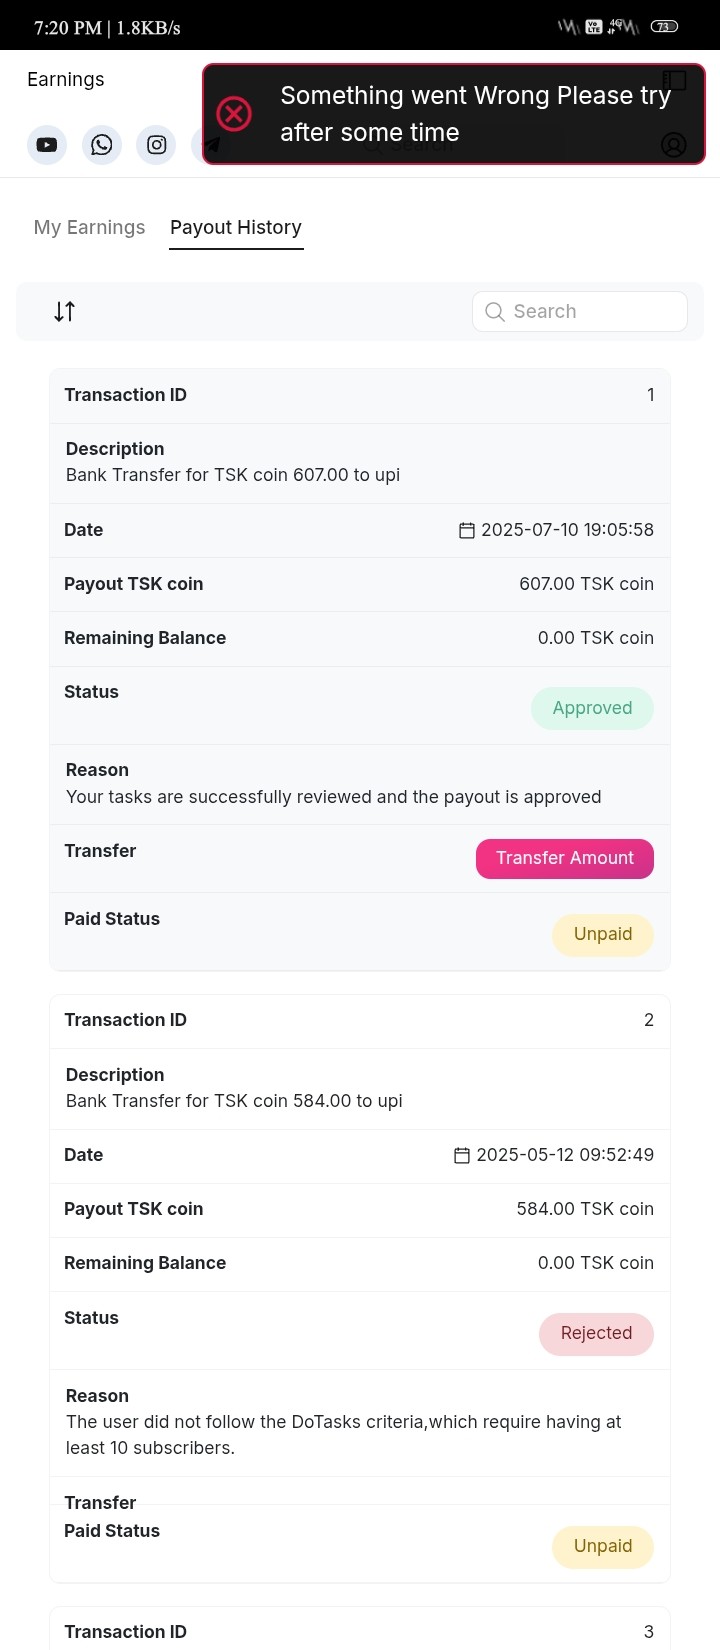This screenshot has height=1650, width=720.
Task: Focus the Search input field
Action: (580, 311)
